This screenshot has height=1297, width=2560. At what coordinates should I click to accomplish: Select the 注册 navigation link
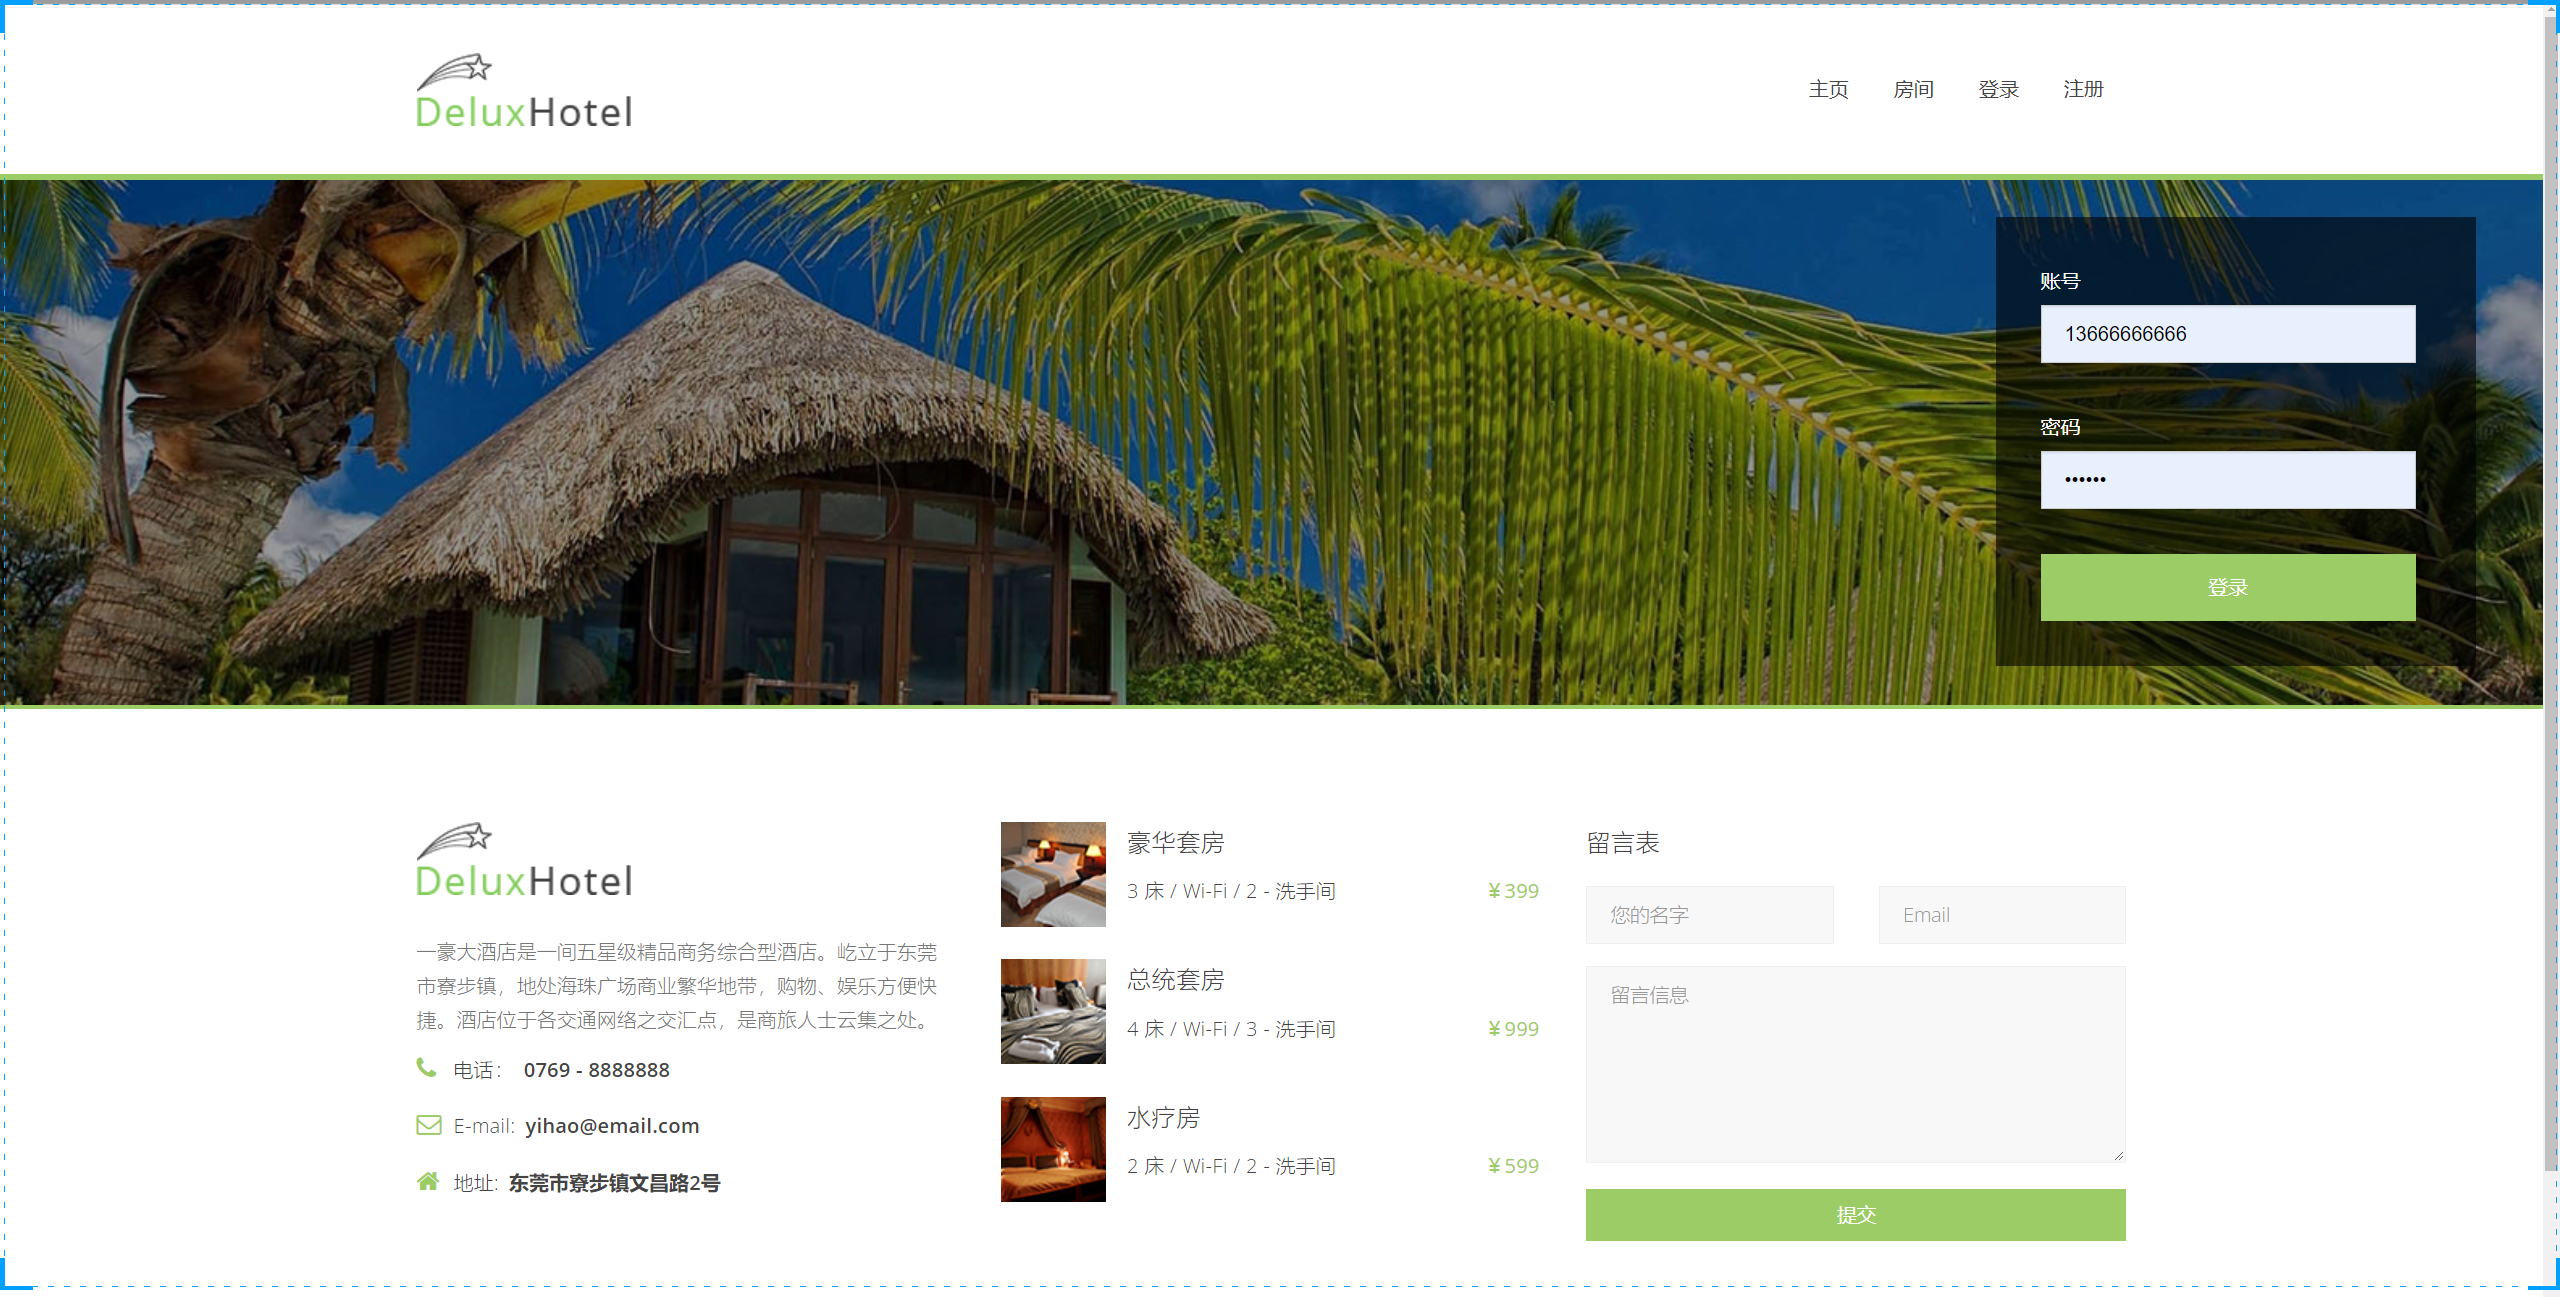[2082, 89]
